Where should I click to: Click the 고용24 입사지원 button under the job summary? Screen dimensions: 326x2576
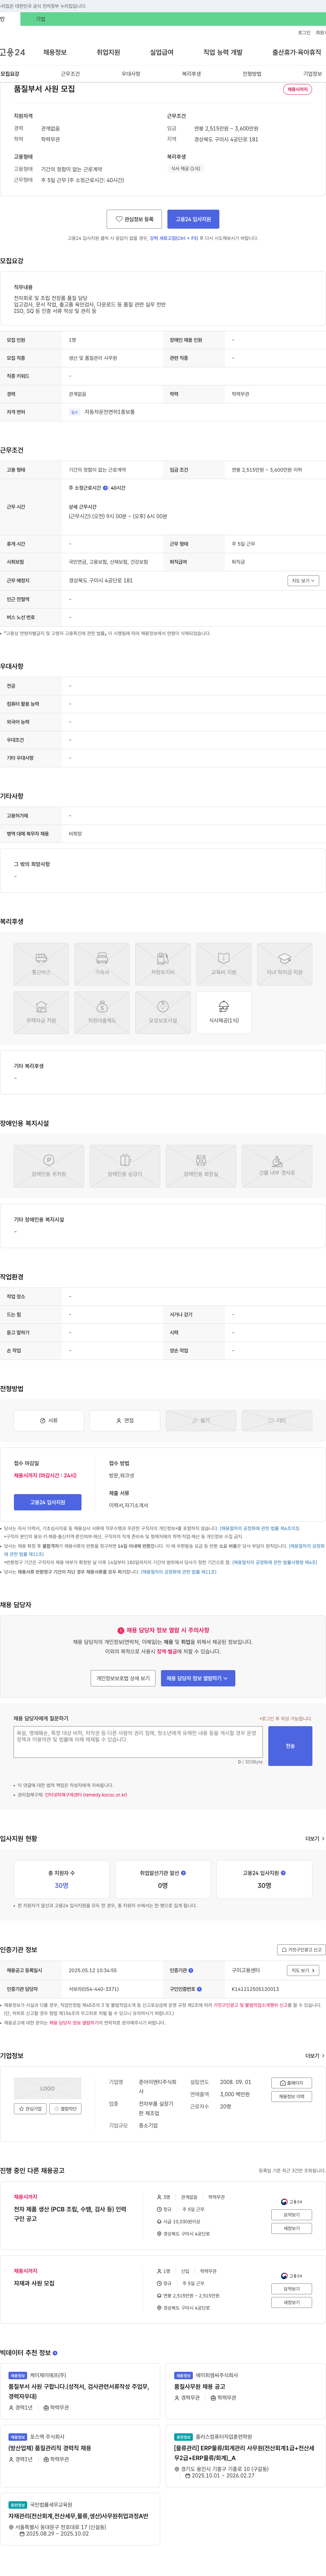[x=193, y=219]
